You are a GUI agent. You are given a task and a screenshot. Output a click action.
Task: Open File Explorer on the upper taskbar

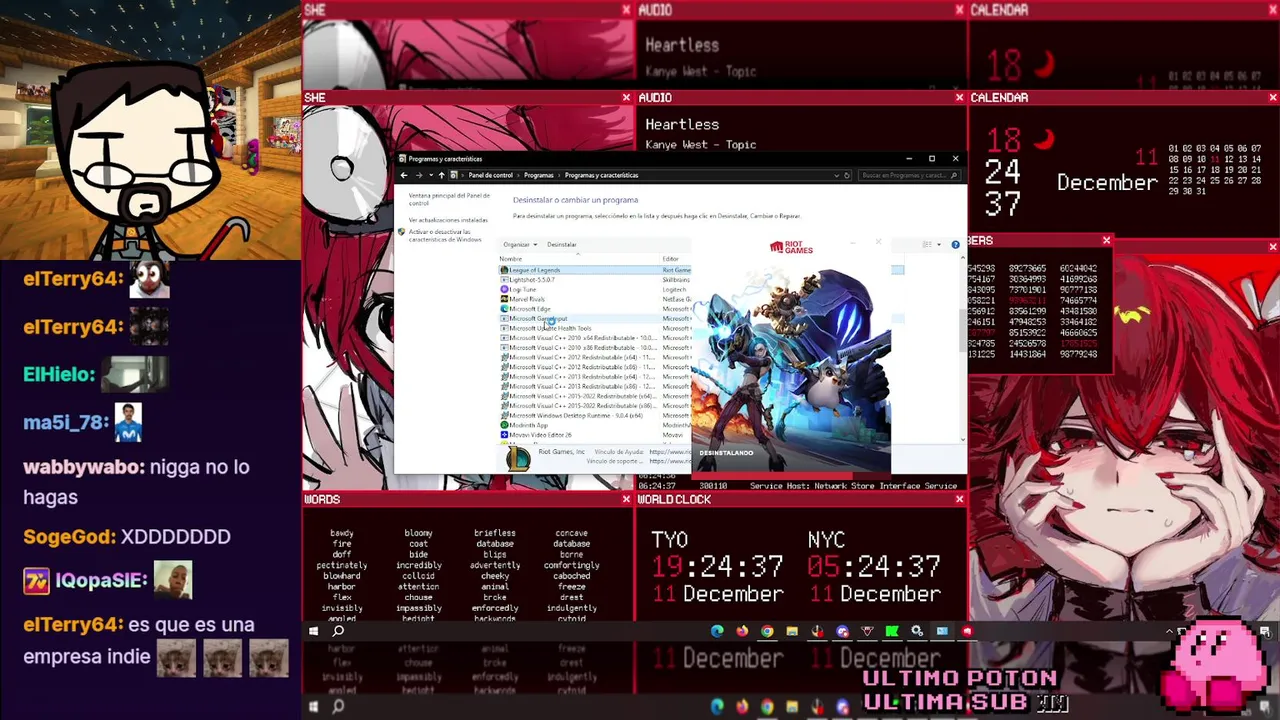point(792,631)
